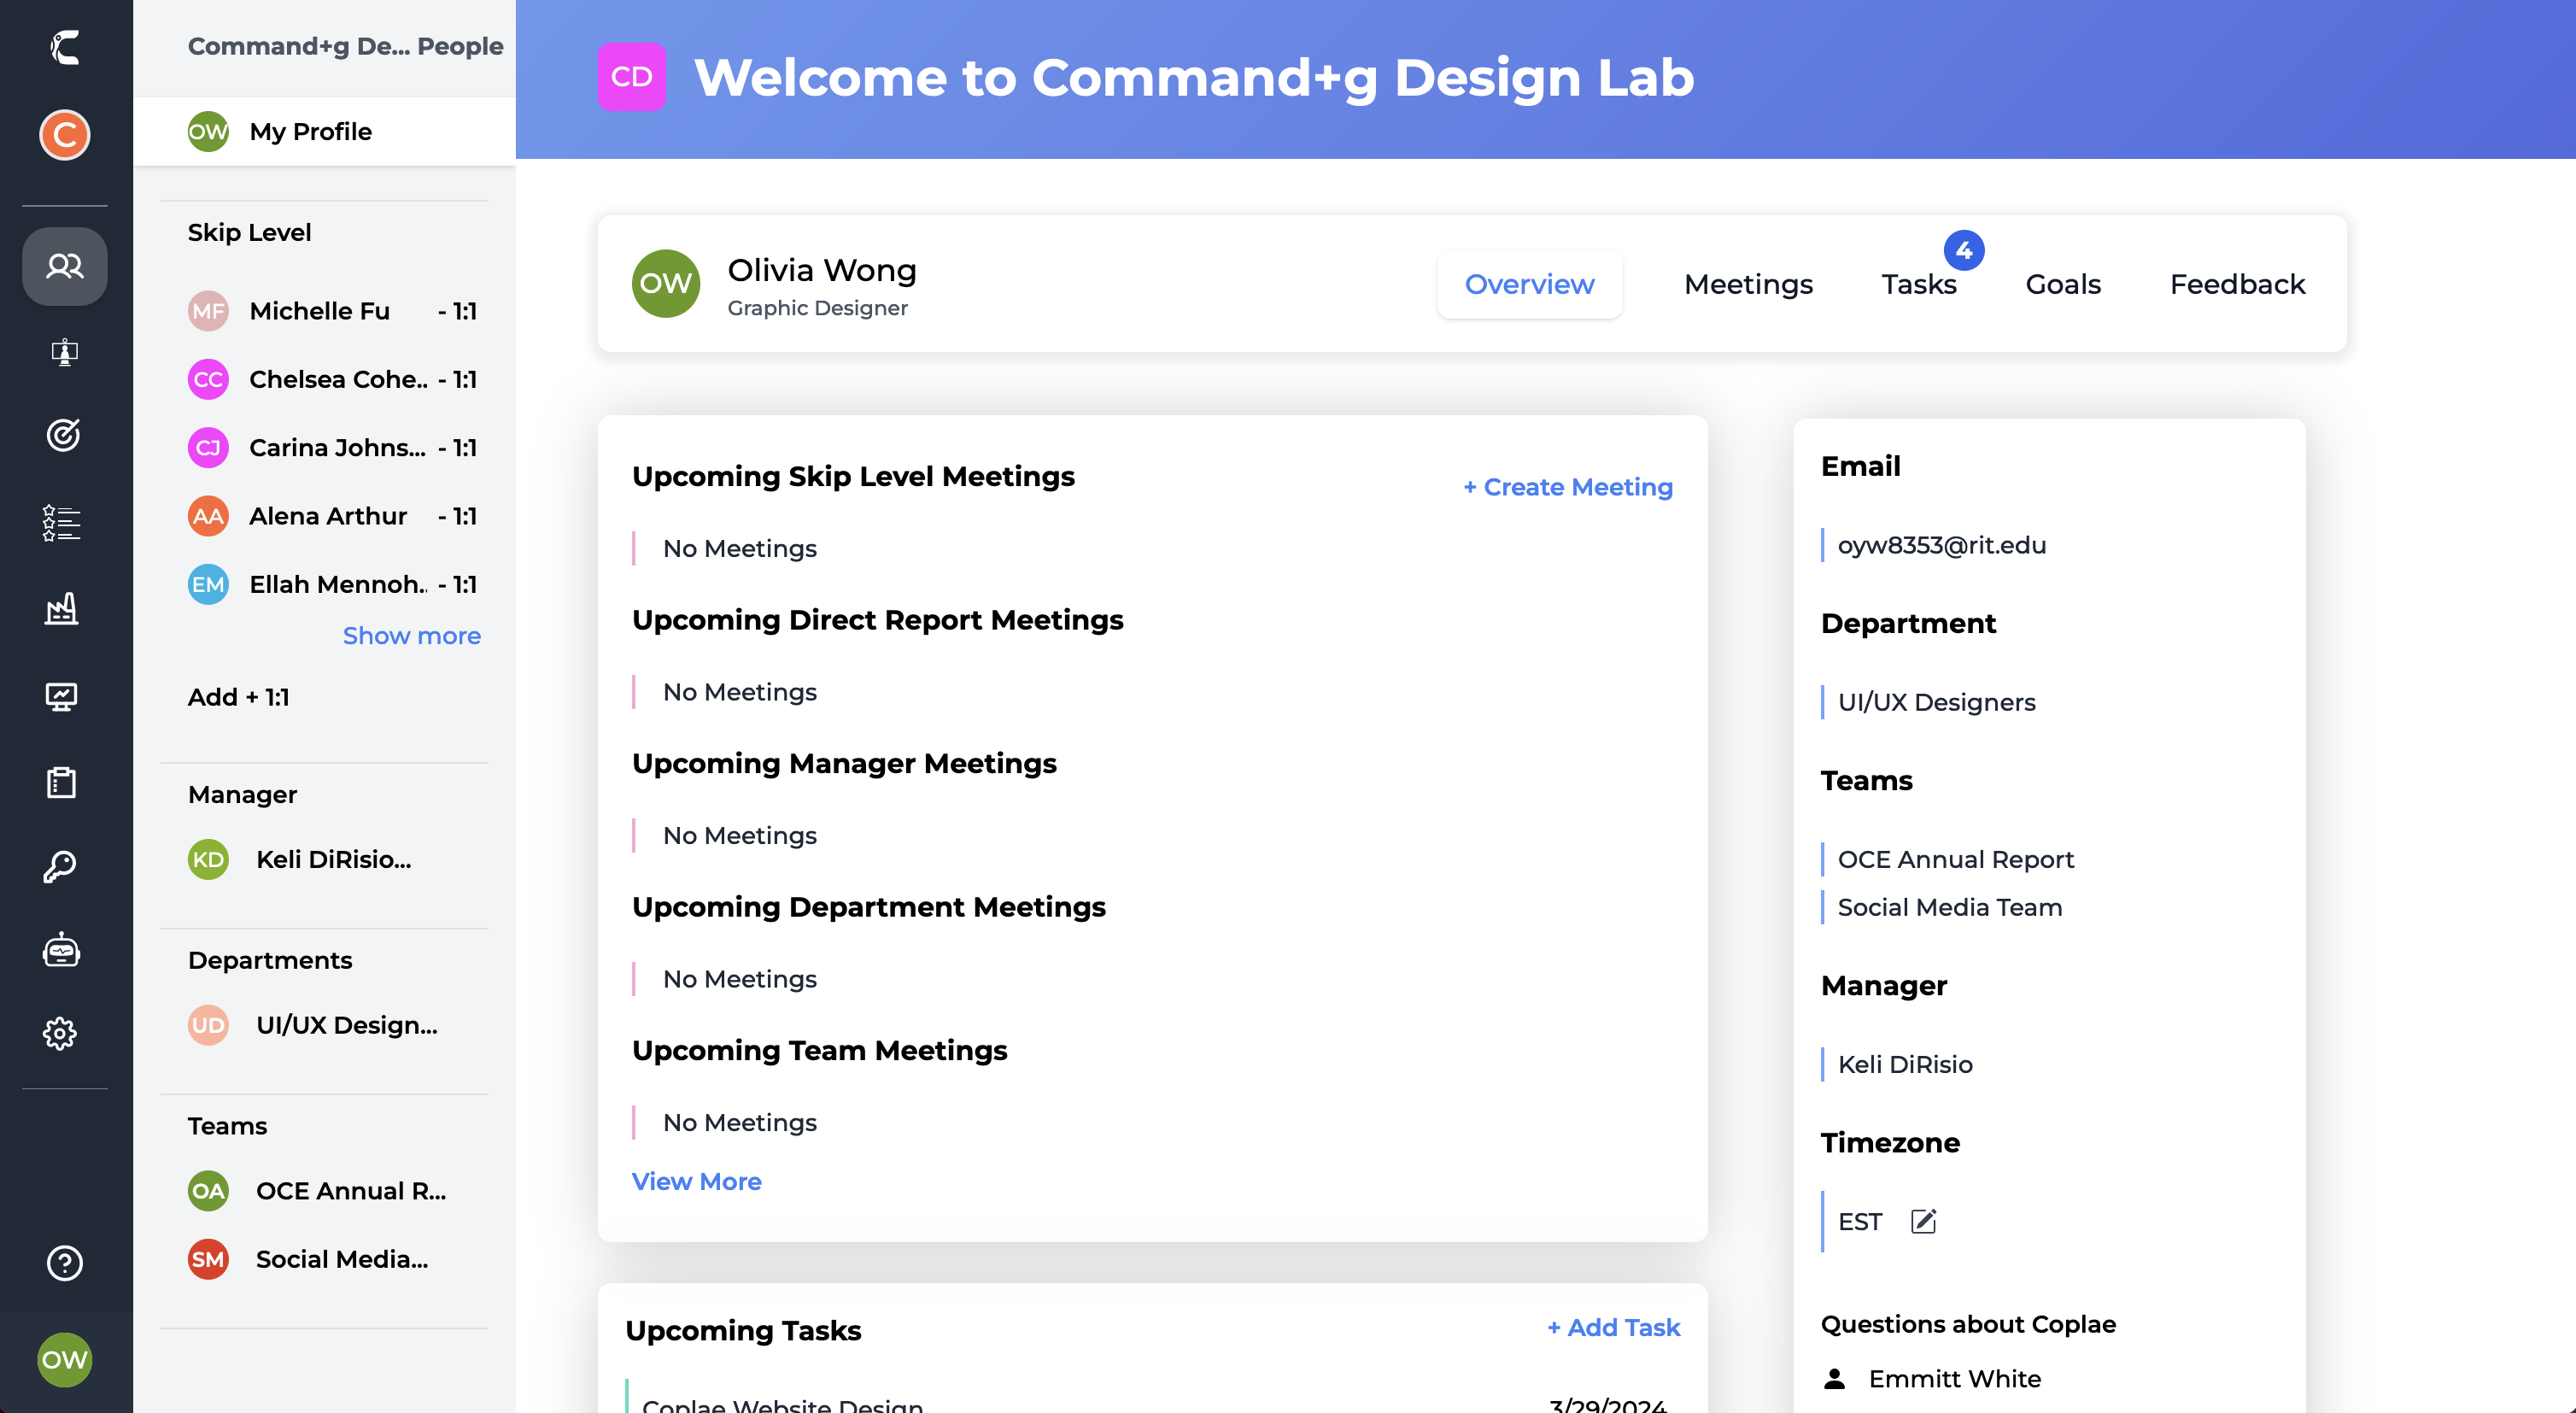Click Add + 1:1 button
Image resolution: width=2576 pixels, height=1413 pixels.
pos(239,697)
